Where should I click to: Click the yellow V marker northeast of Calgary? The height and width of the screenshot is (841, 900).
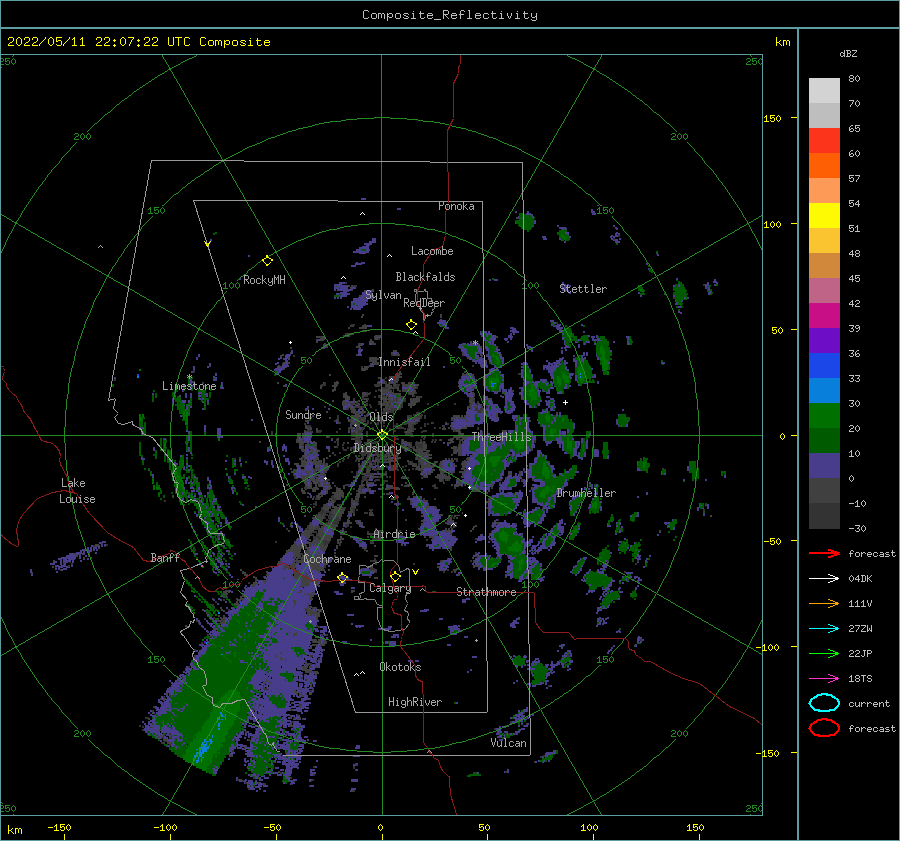tap(415, 572)
